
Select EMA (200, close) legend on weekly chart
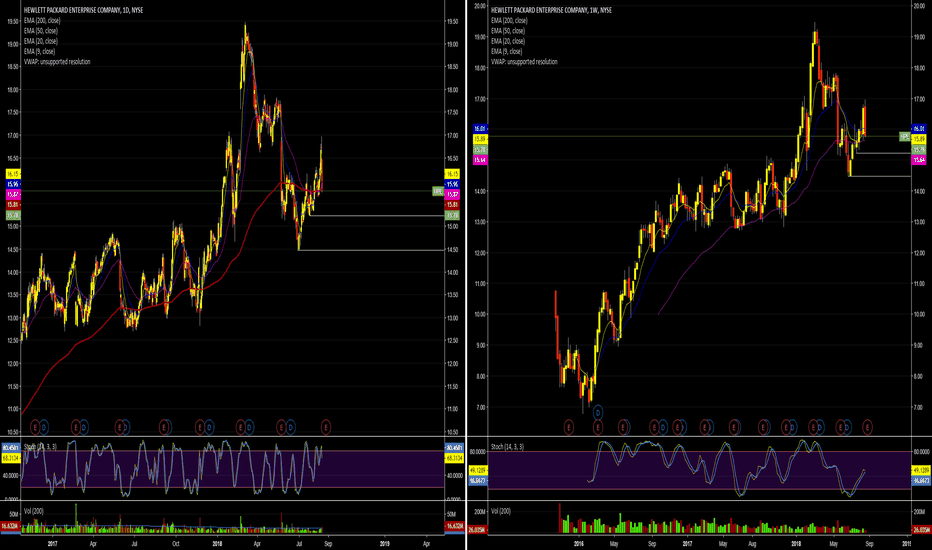[509, 20]
